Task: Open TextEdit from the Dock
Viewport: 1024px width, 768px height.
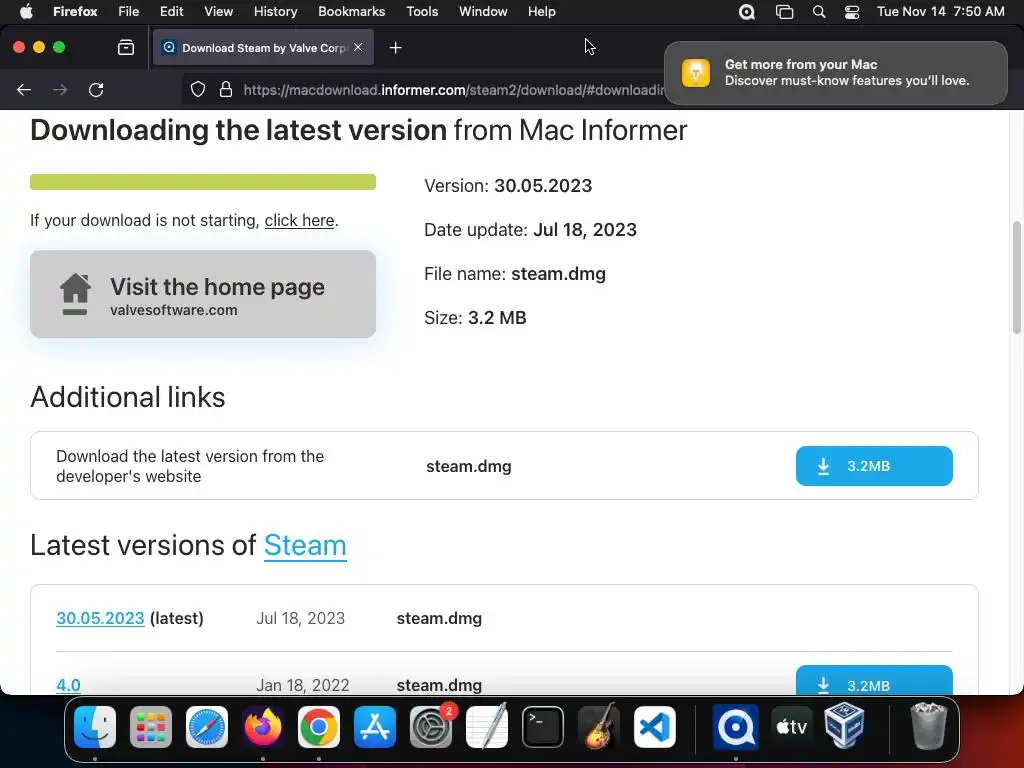Action: click(487, 727)
